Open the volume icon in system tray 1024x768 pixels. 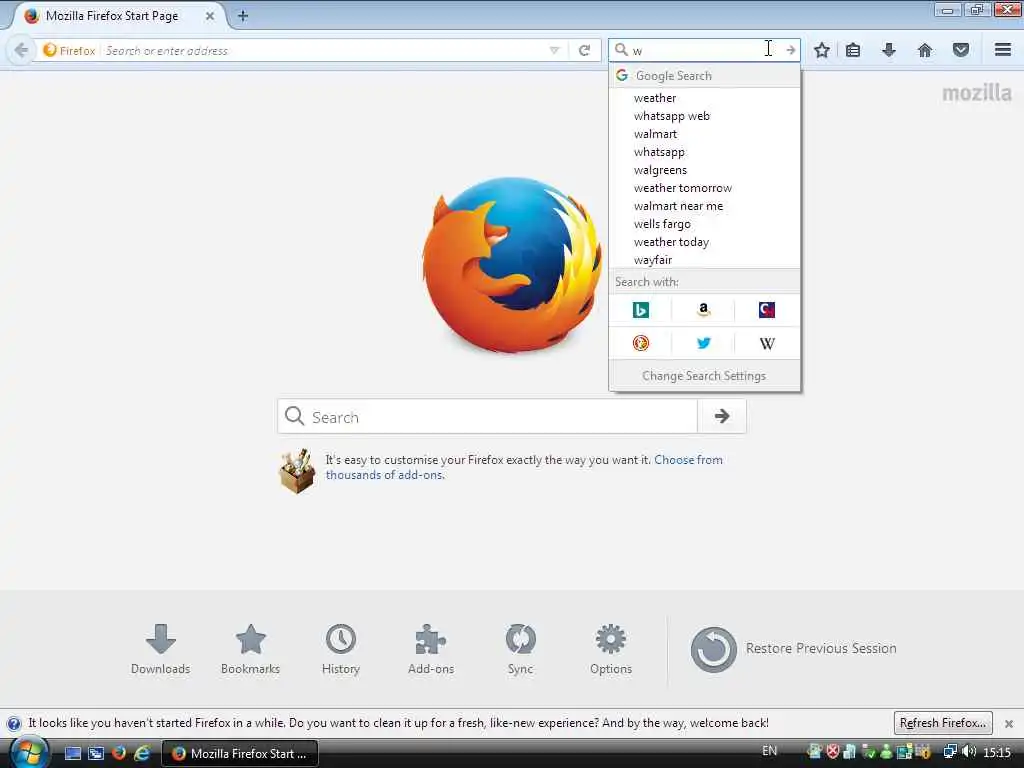(x=969, y=752)
